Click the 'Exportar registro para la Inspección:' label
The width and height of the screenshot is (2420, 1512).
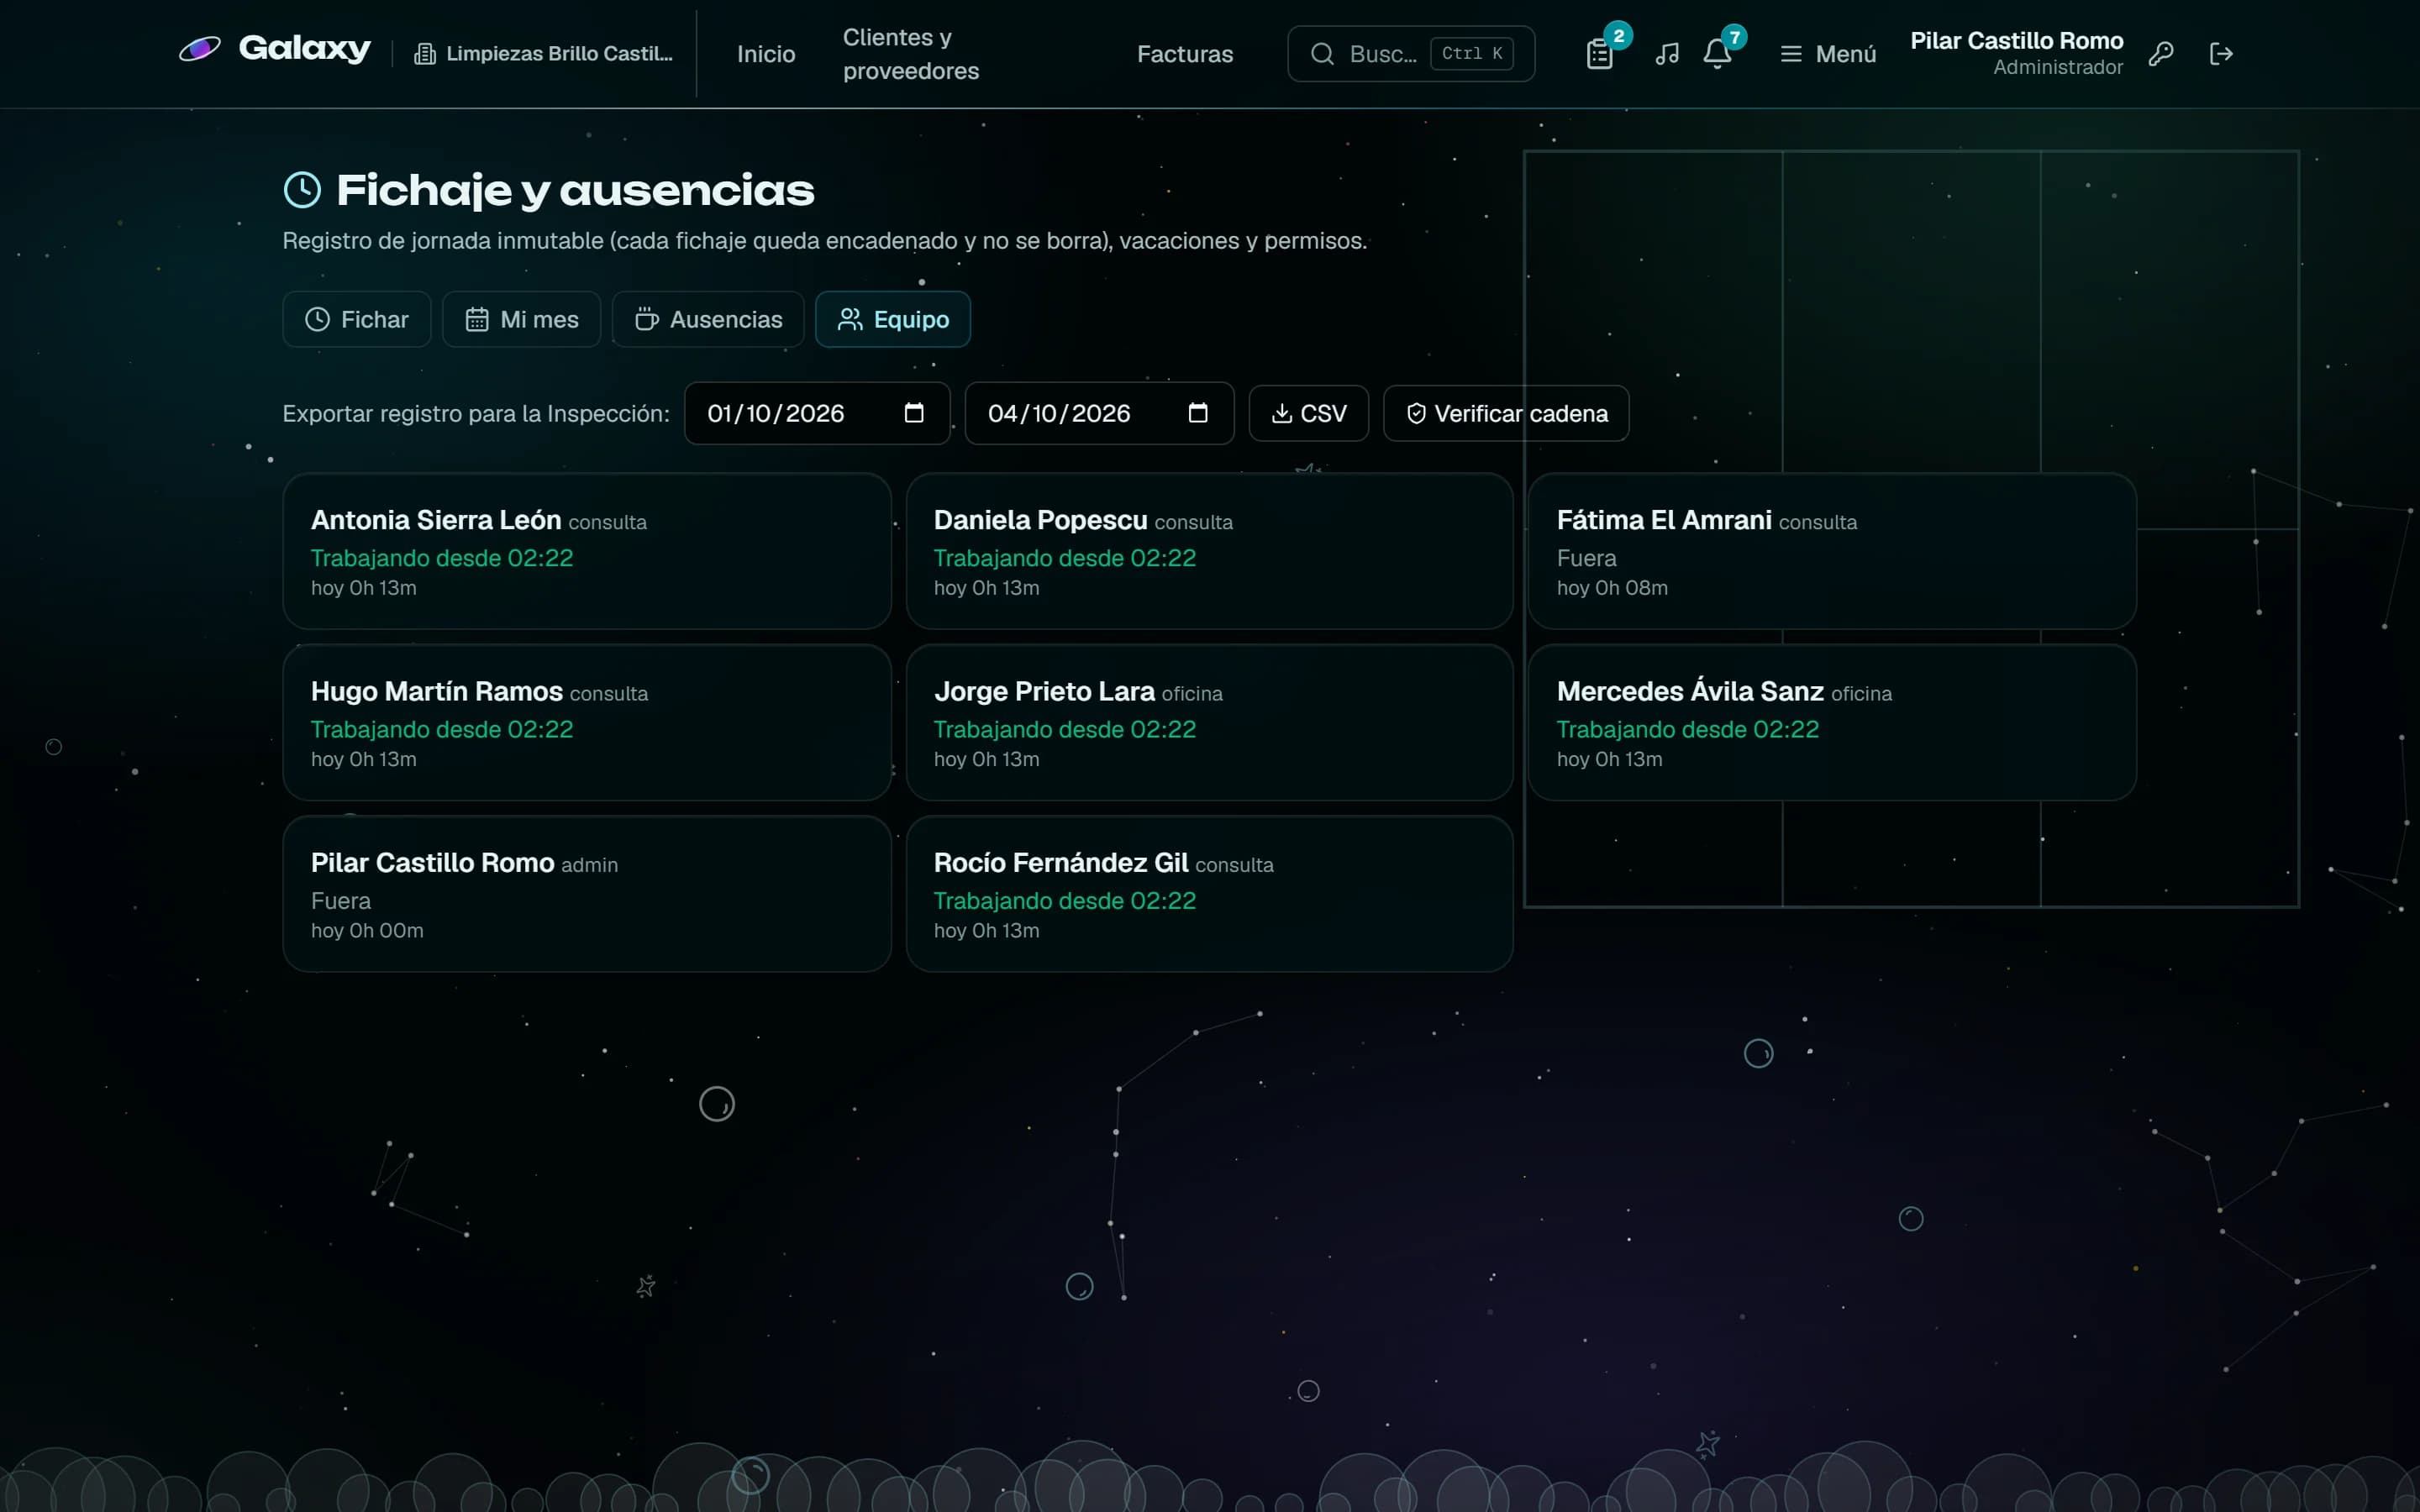pyautogui.click(x=476, y=413)
